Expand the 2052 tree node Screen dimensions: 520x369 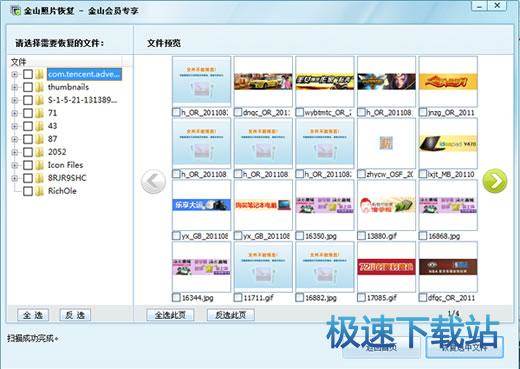(x=15, y=152)
